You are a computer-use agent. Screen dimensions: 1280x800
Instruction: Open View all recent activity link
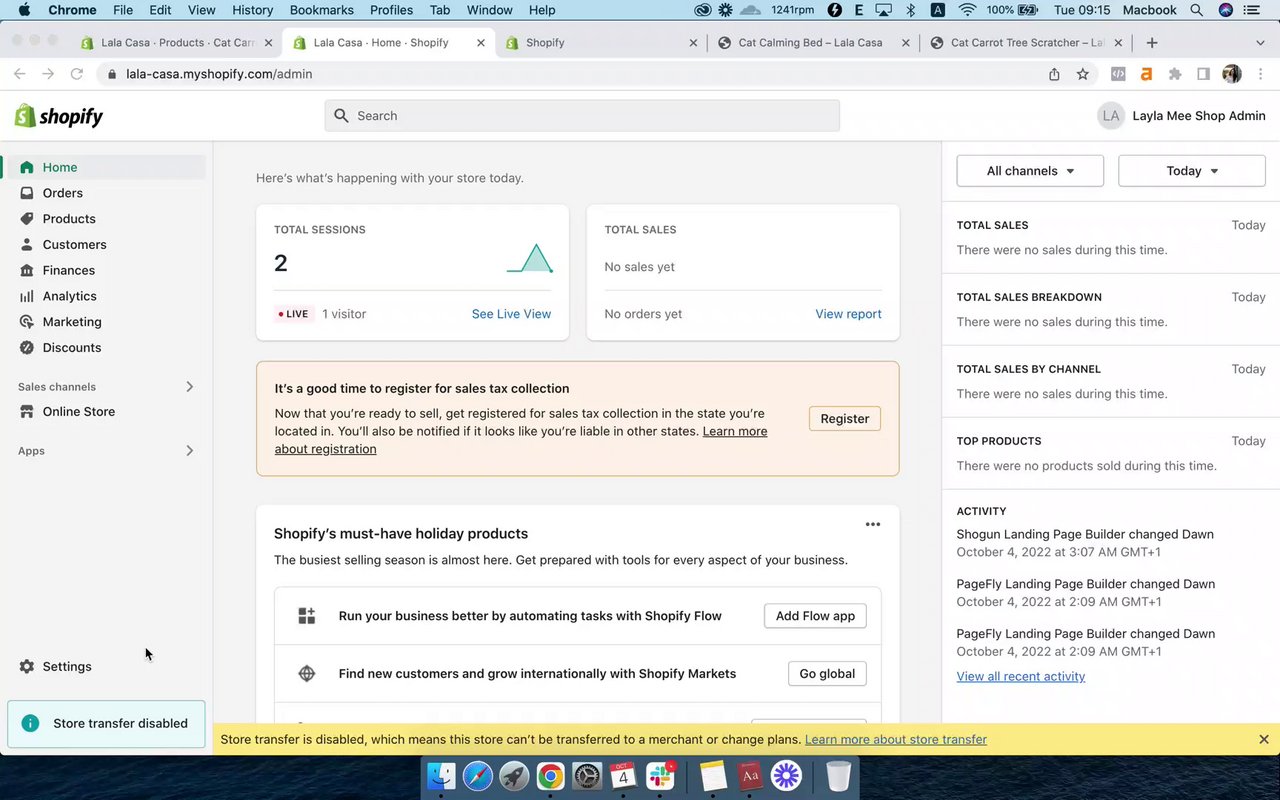tap(1020, 677)
